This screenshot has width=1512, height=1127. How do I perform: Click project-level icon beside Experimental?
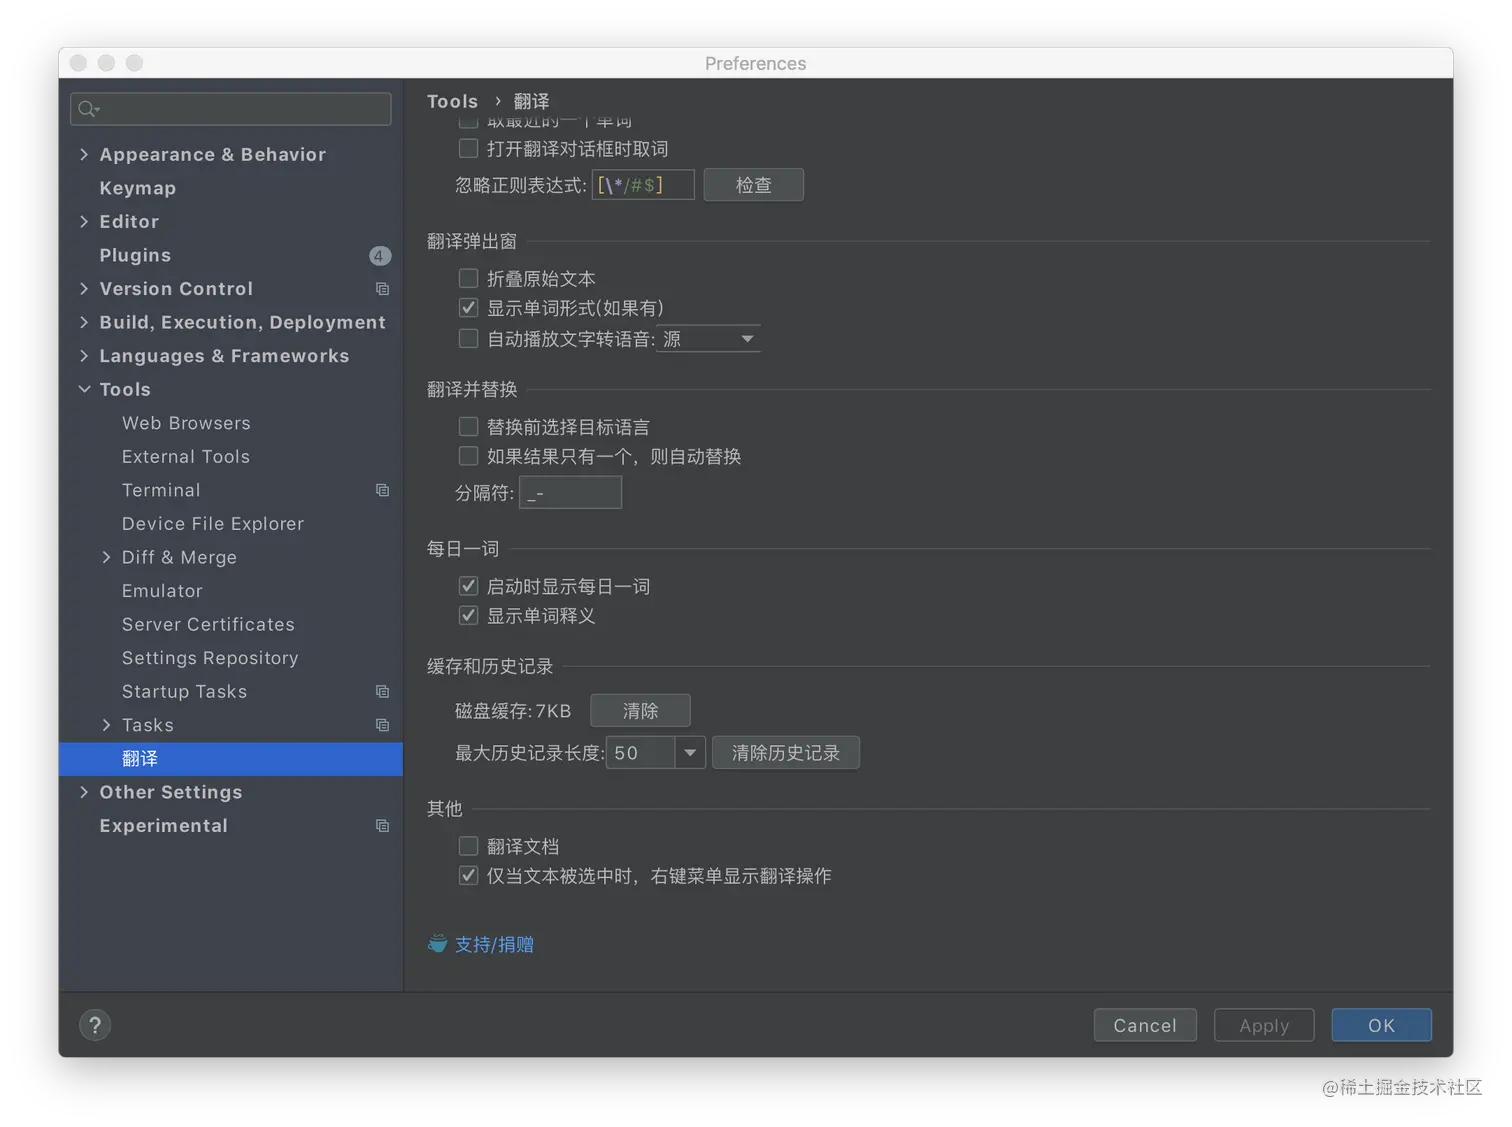382,826
